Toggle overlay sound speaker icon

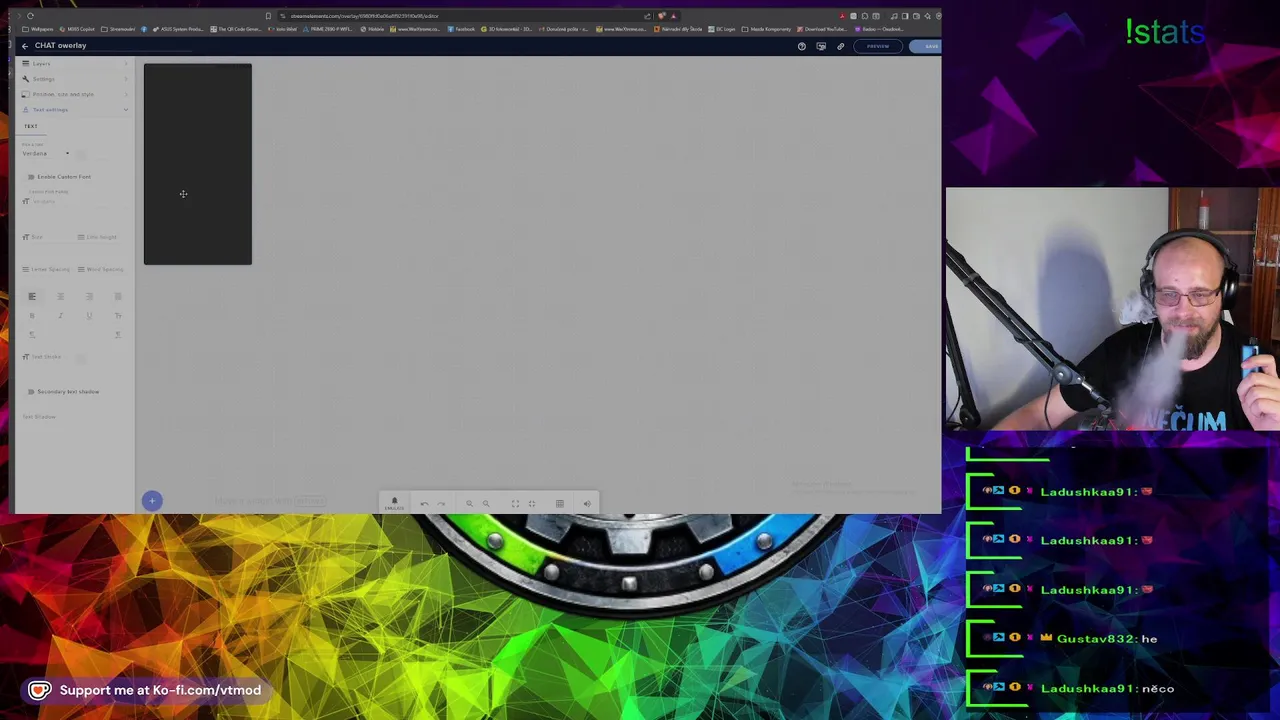(x=587, y=504)
